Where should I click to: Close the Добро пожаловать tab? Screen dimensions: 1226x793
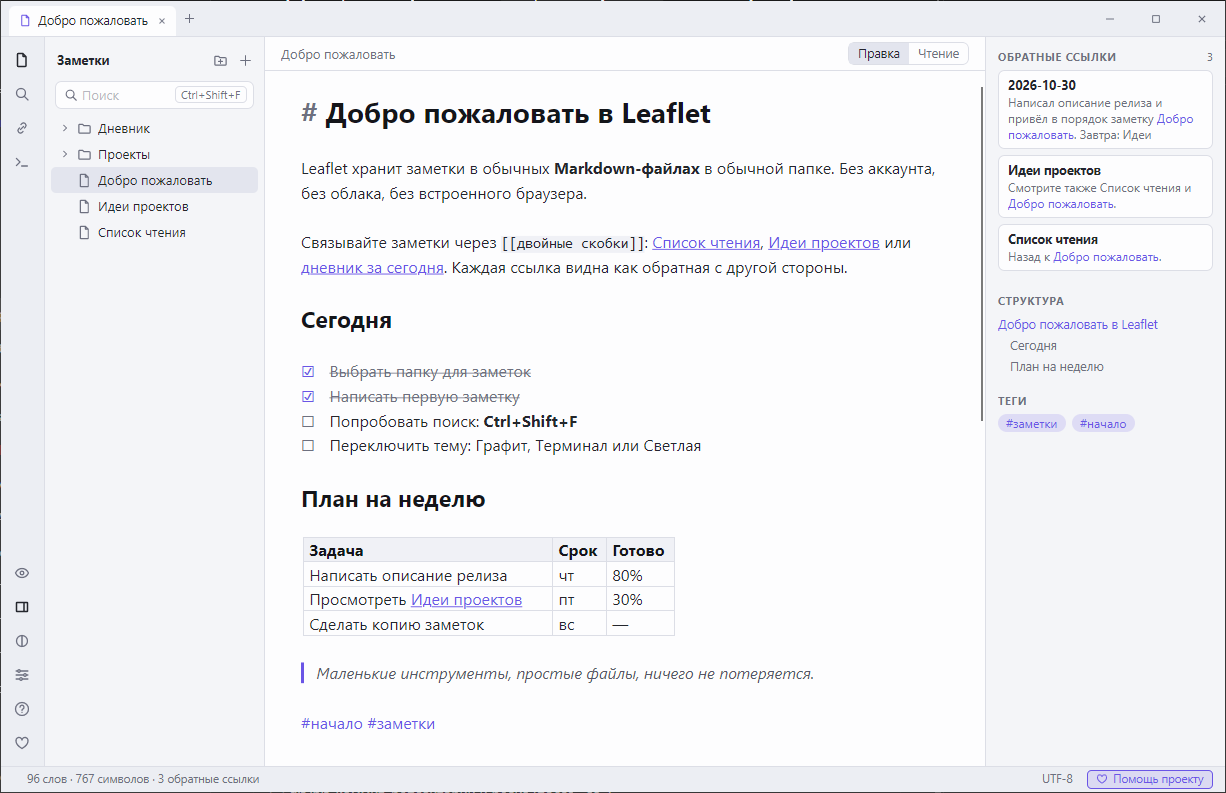(162, 20)
